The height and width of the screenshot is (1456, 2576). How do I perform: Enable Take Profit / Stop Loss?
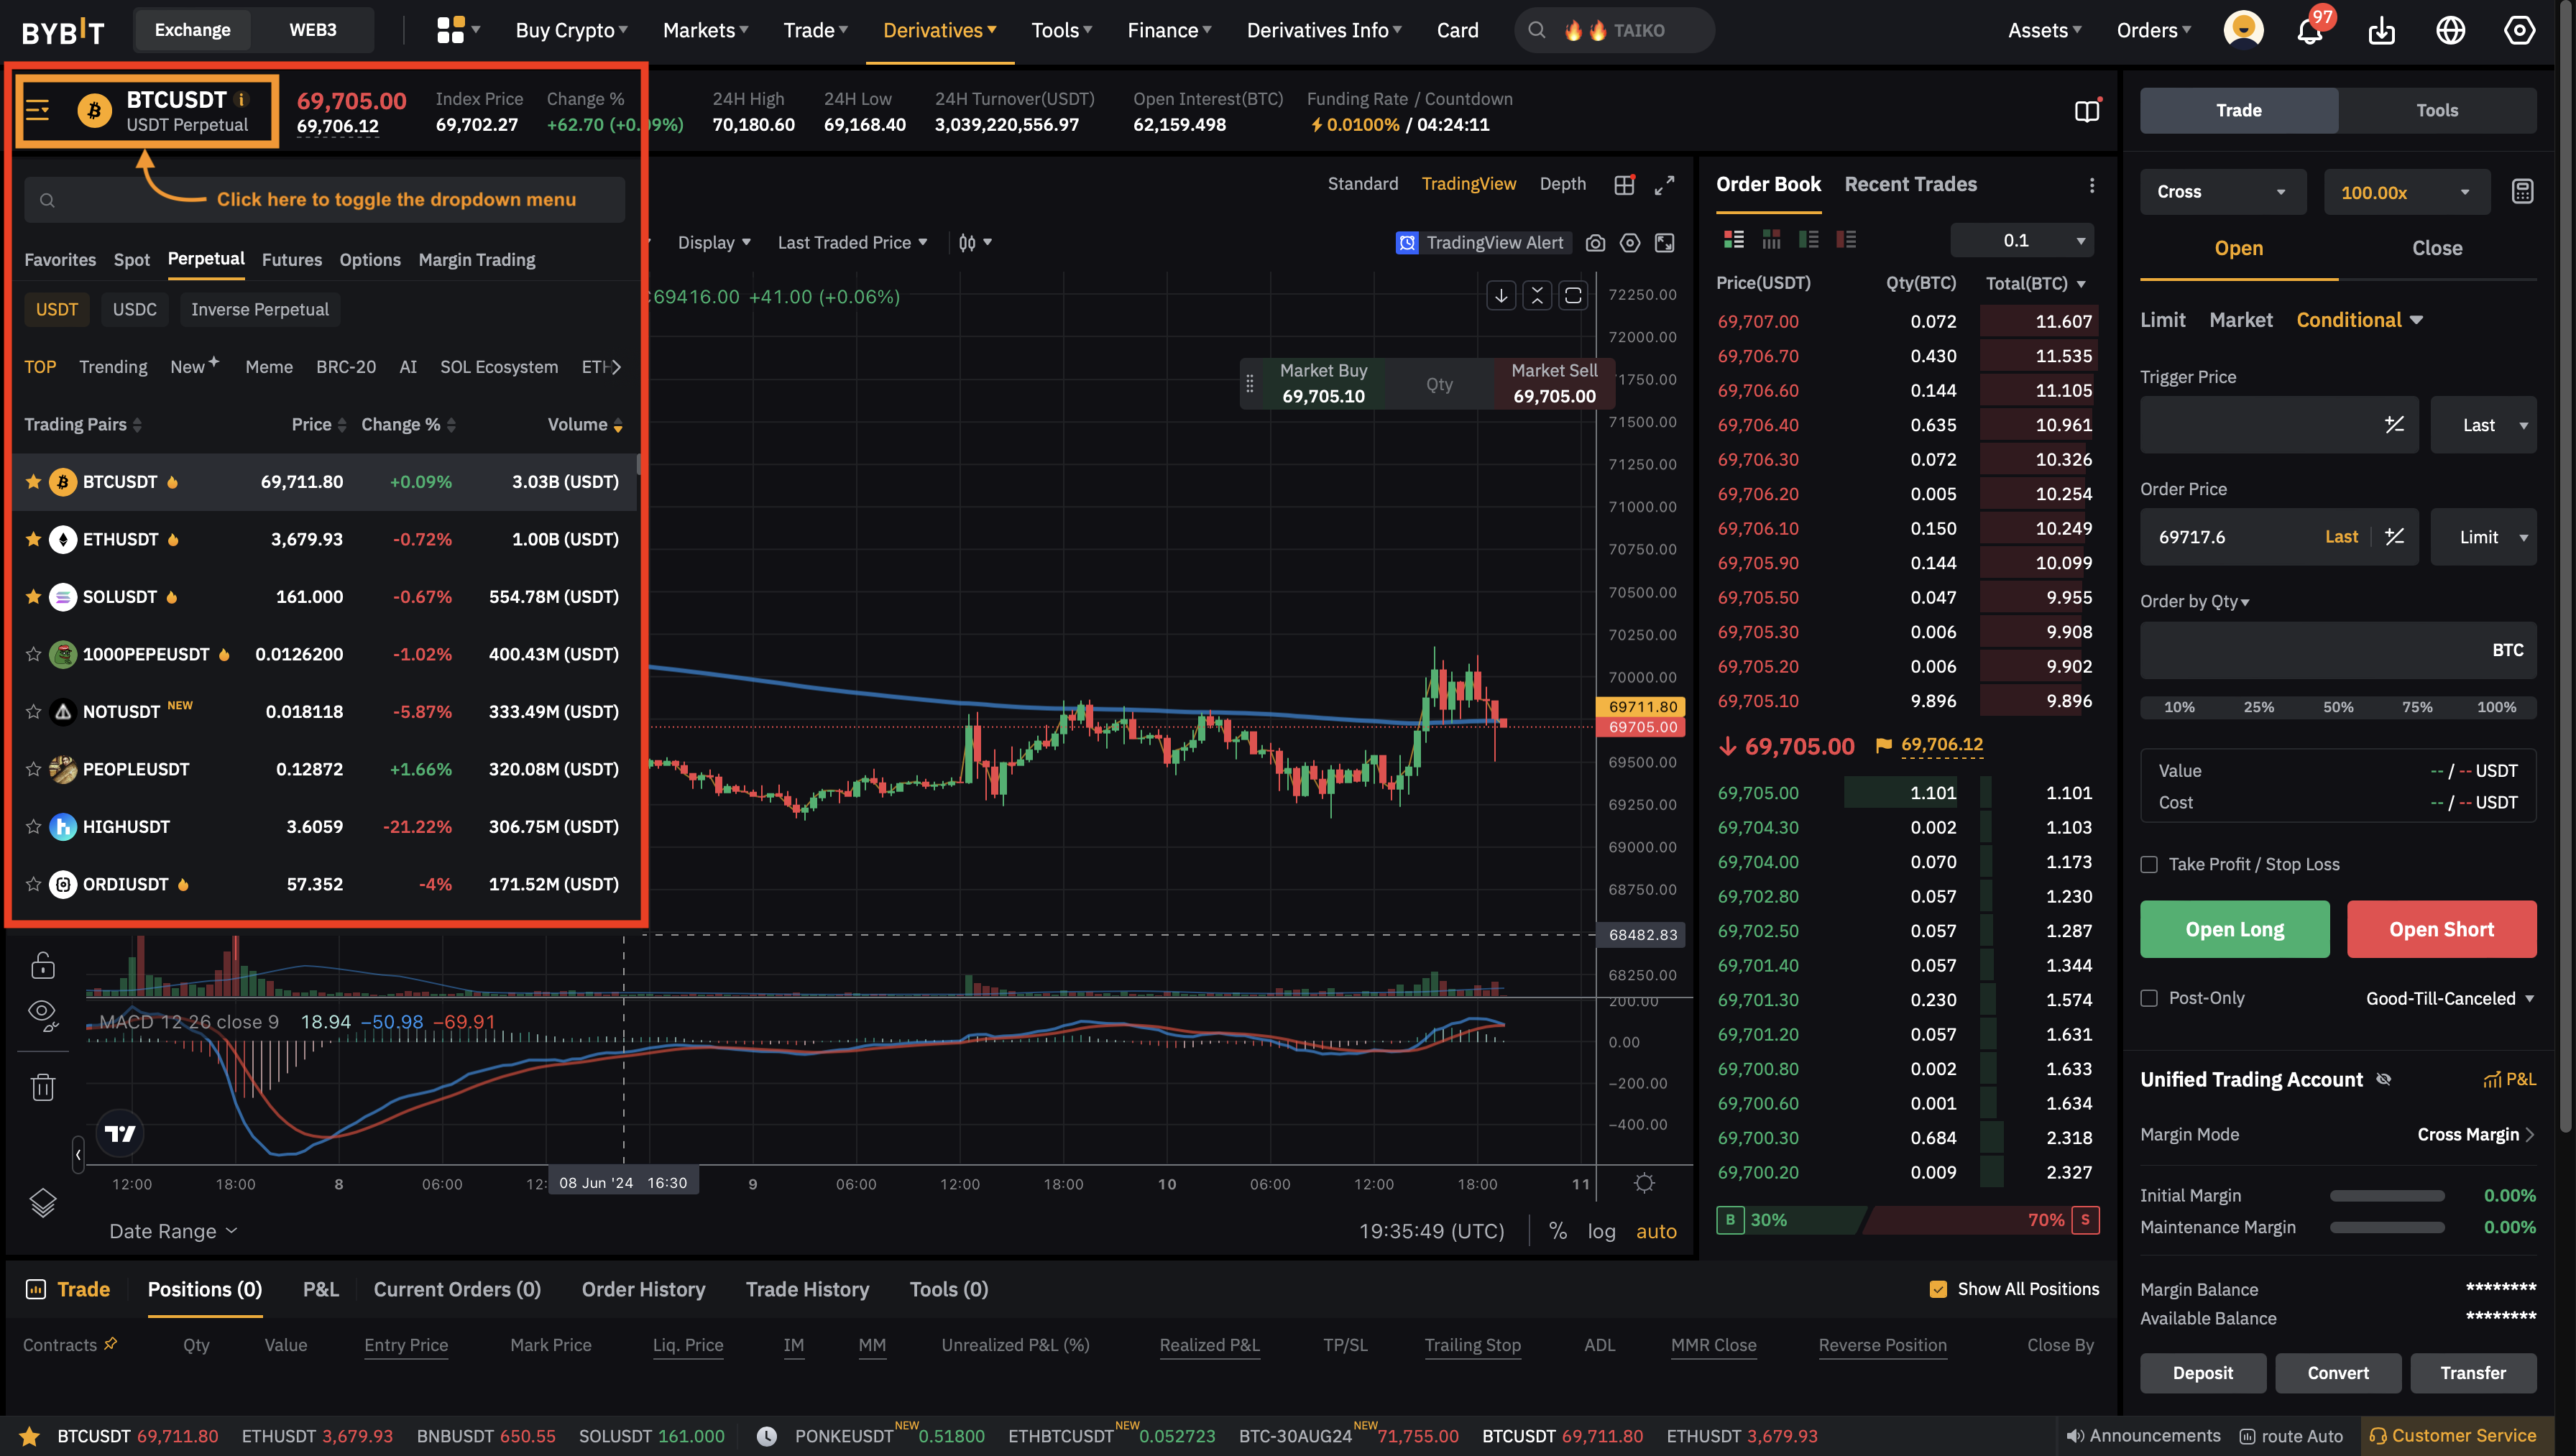(2148, 864)
